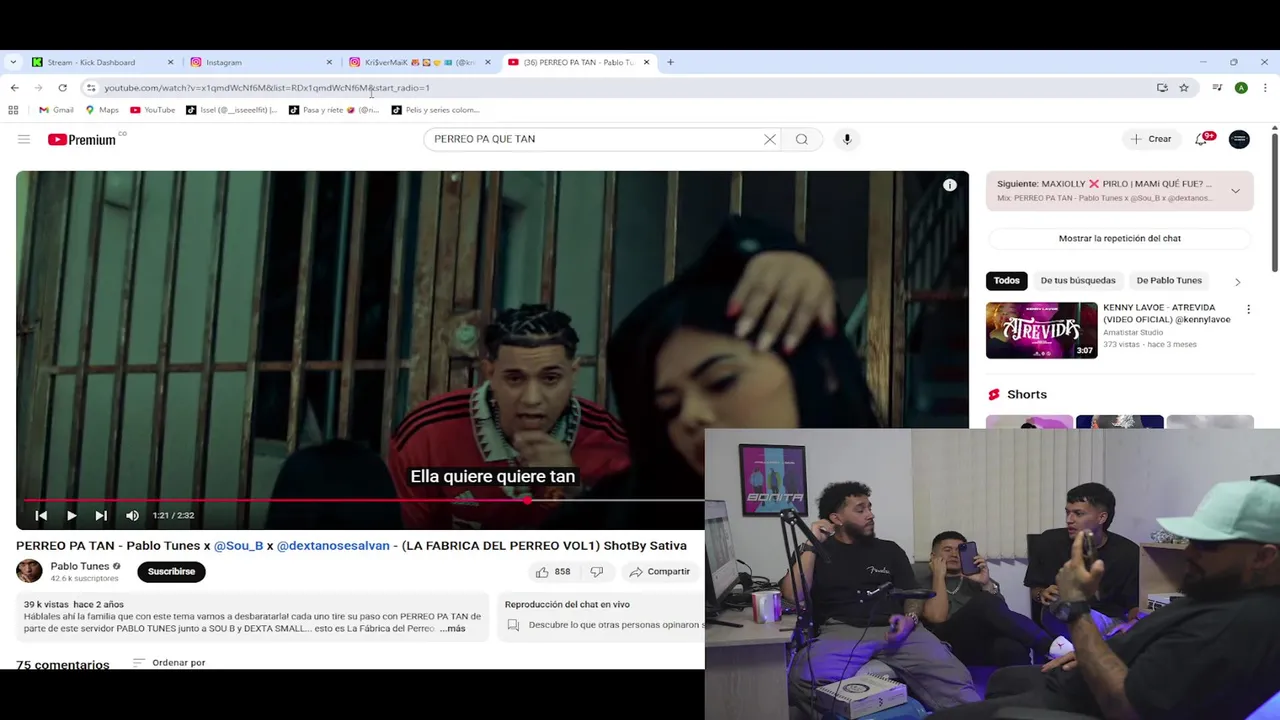Mute the video volume speaker
The image size is (1280, 720).
(x=132, y=515)
